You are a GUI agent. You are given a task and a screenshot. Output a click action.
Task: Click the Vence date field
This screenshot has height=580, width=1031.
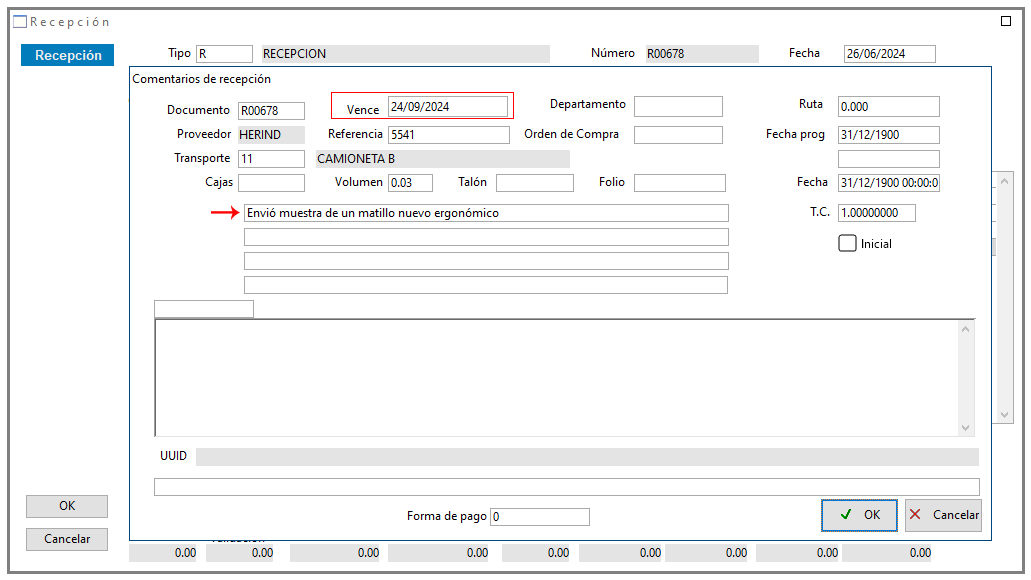(447, 107)
